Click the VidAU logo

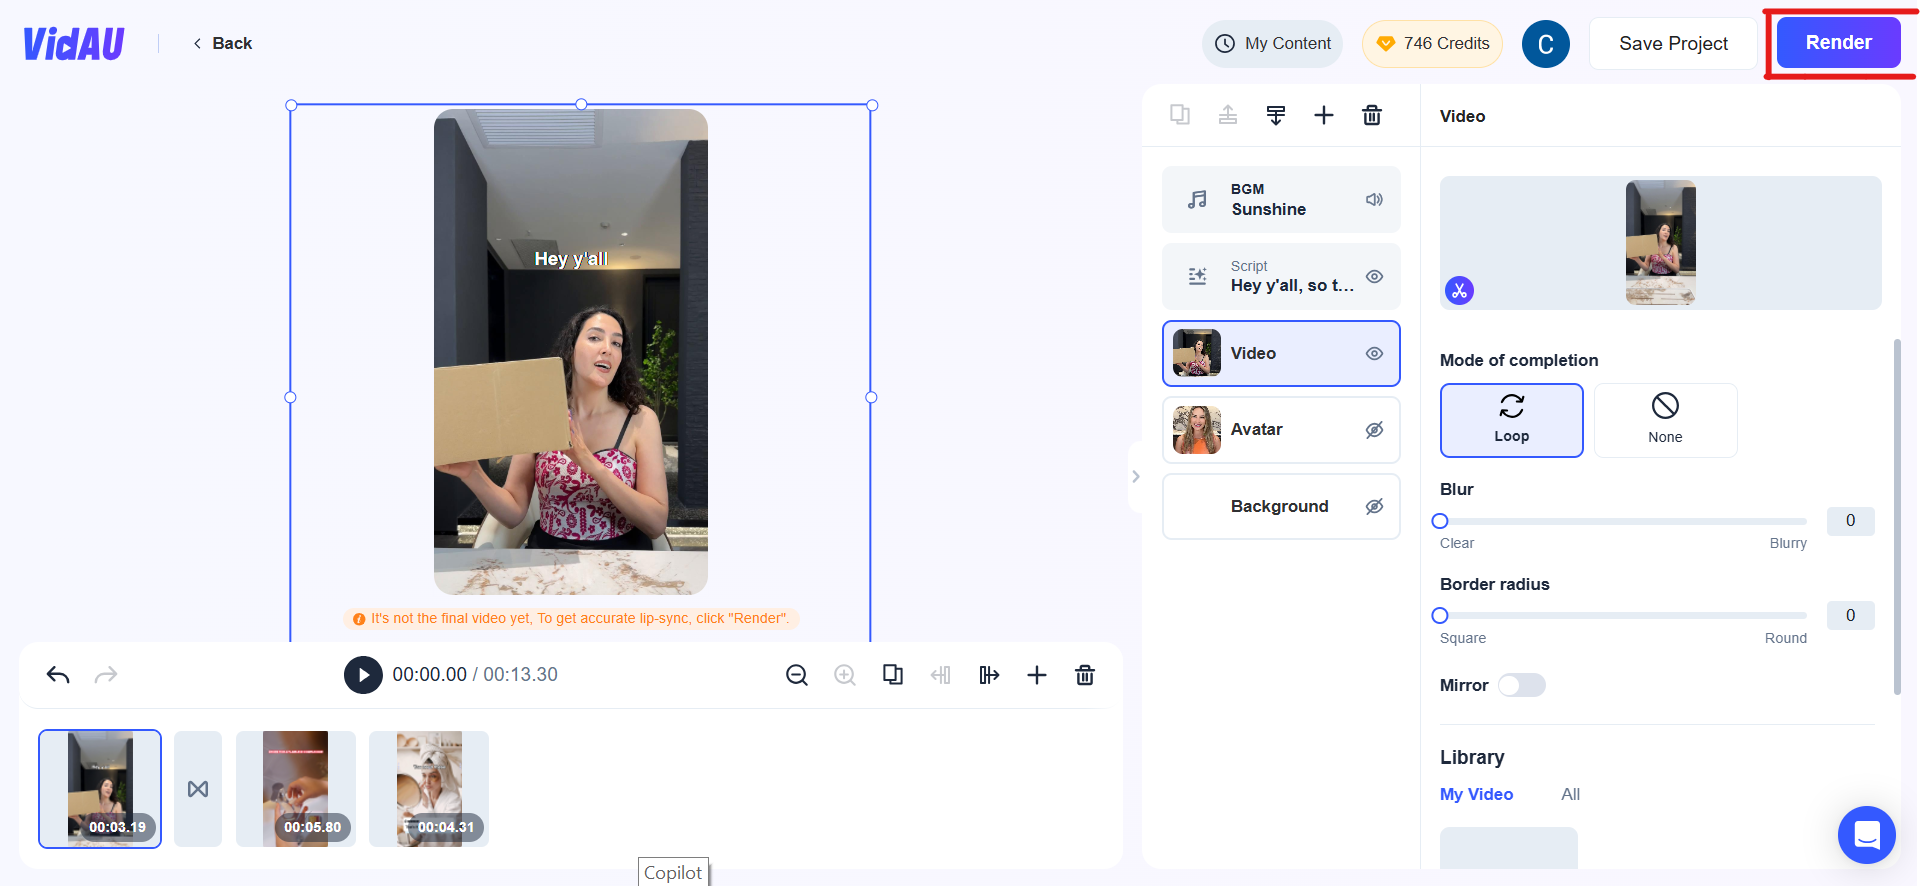pos(74,43)
